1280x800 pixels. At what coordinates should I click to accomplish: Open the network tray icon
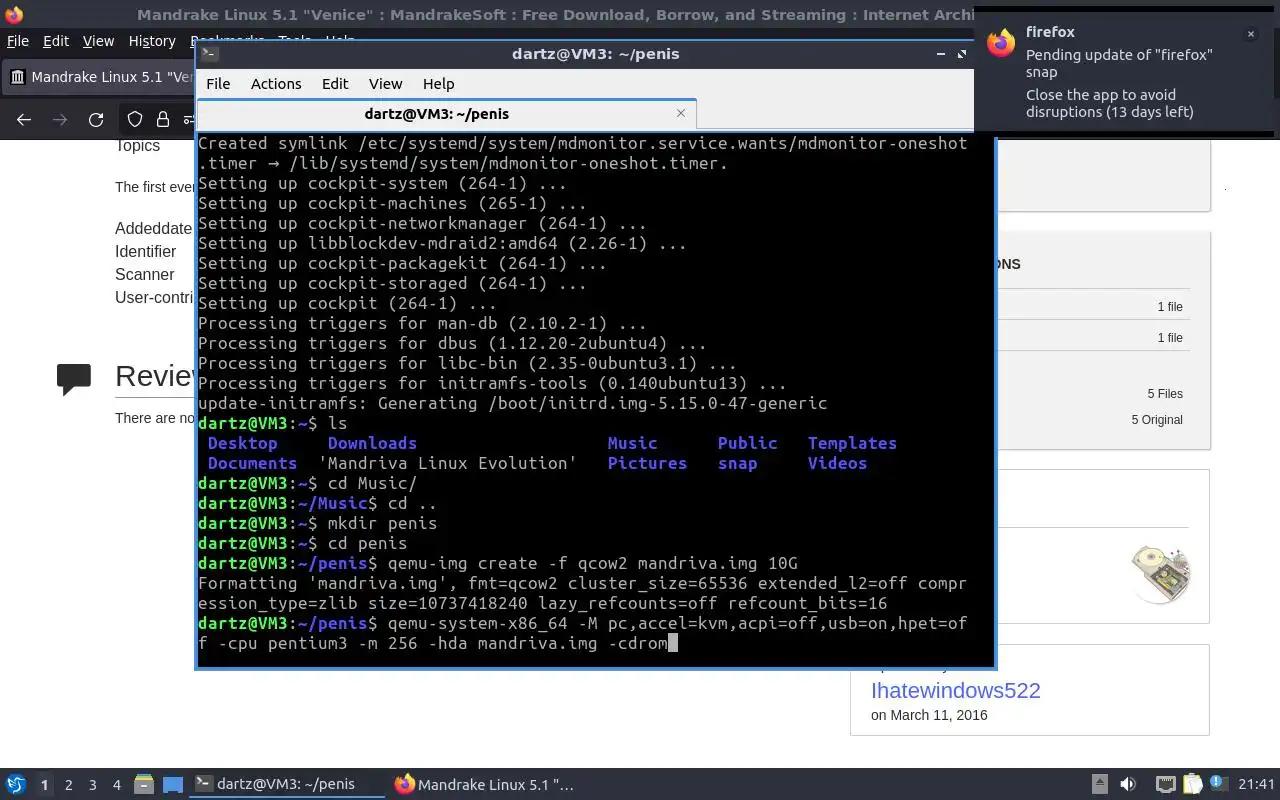pos(1165,784)
